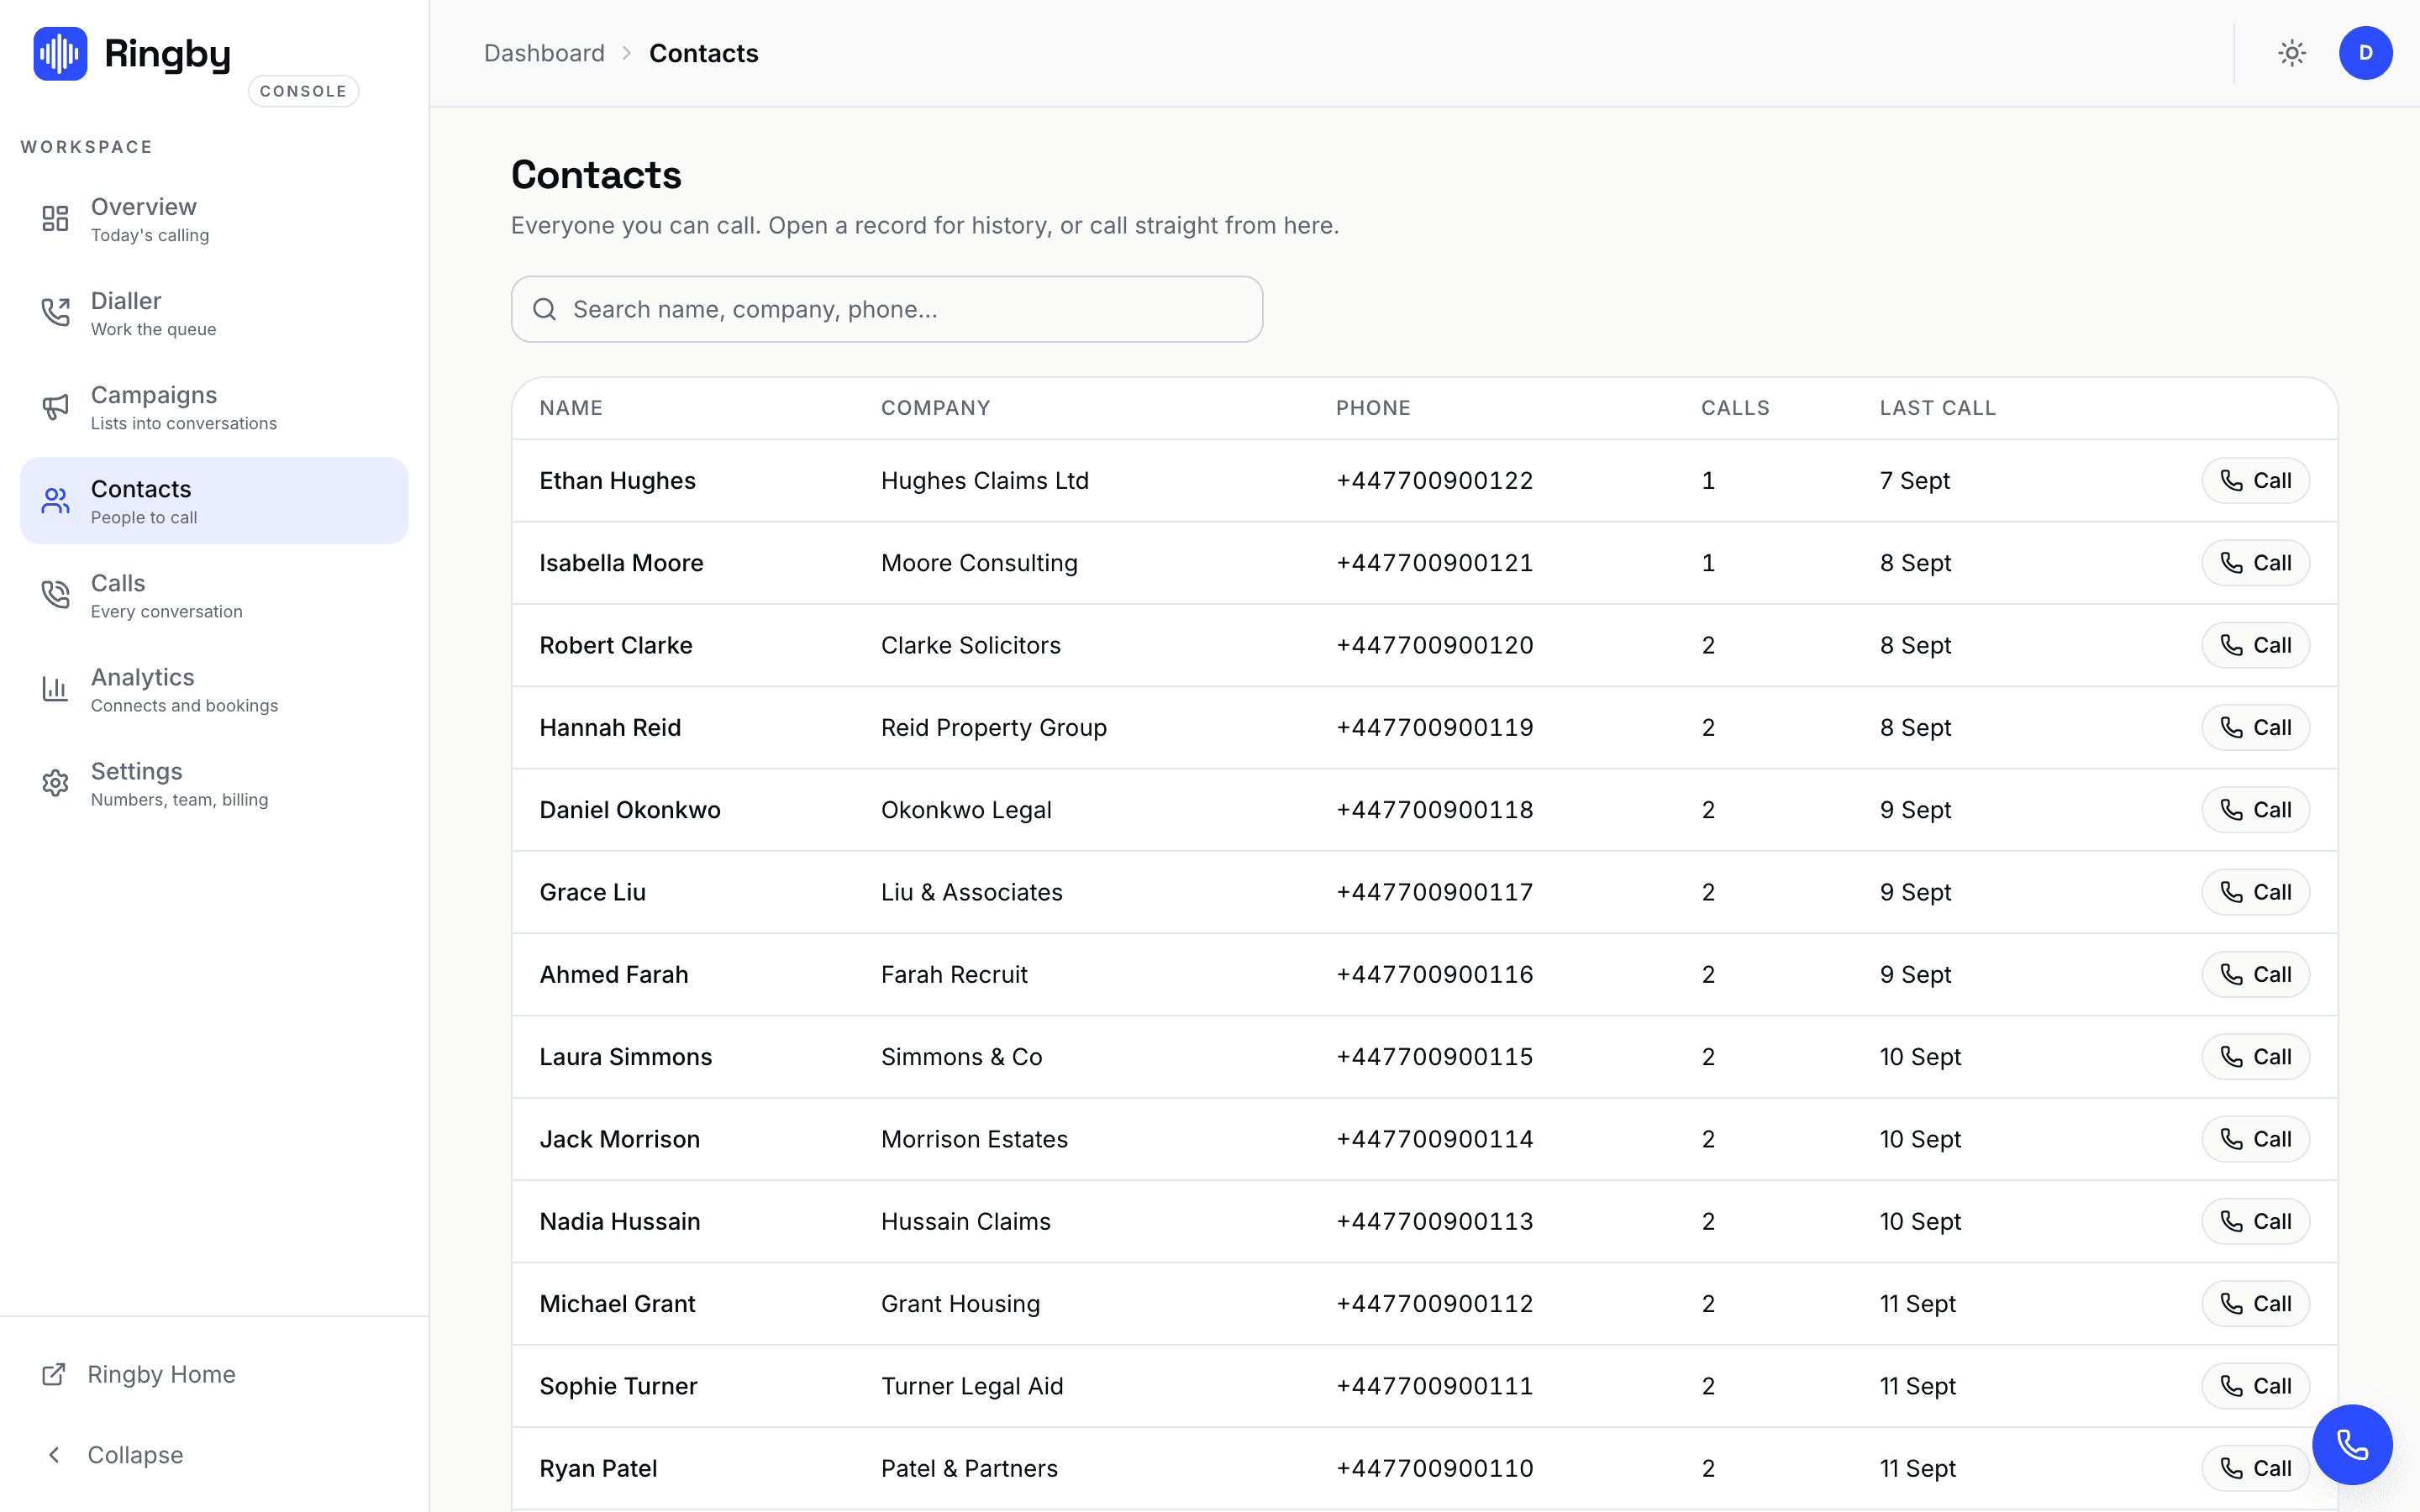2420x1512 pixels.
Task: Click the external link icon beside Ringby Home
Action: pos(54,1374)
